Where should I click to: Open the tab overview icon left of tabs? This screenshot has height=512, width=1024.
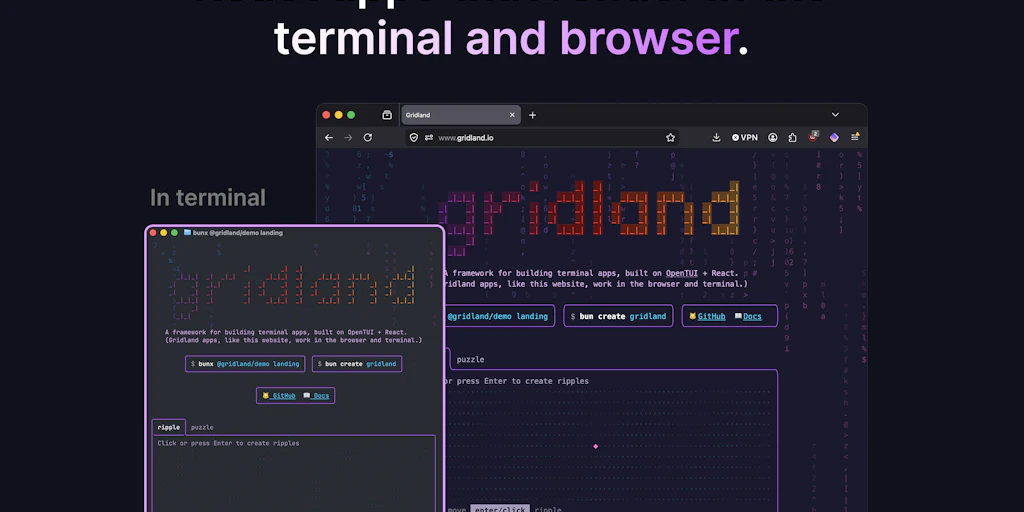(387, 115)
